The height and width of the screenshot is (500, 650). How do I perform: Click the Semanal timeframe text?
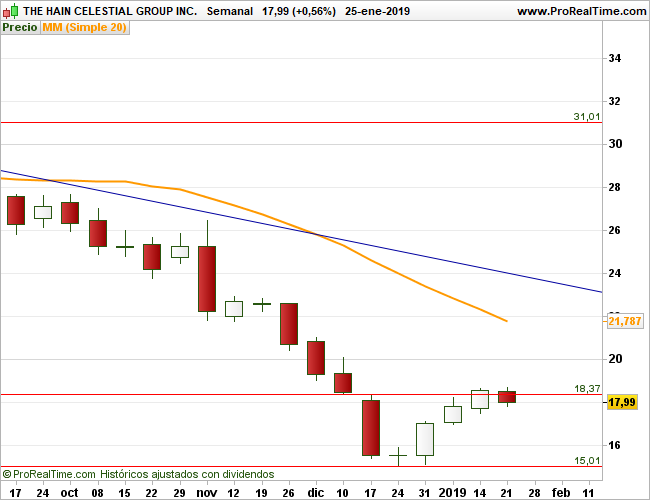coord(230,11)
